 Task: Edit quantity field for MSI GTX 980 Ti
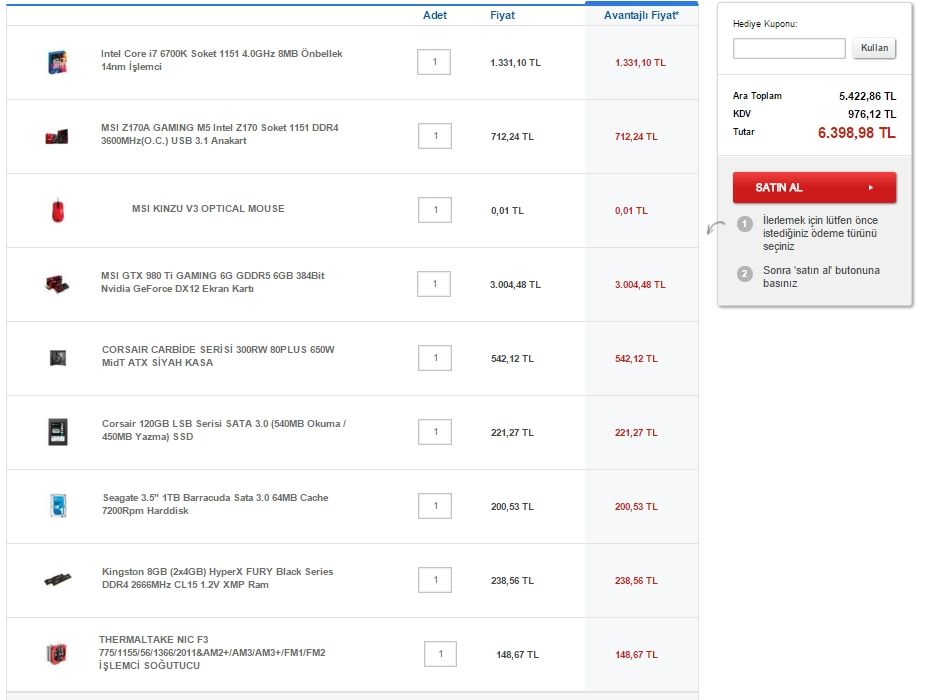434,284
